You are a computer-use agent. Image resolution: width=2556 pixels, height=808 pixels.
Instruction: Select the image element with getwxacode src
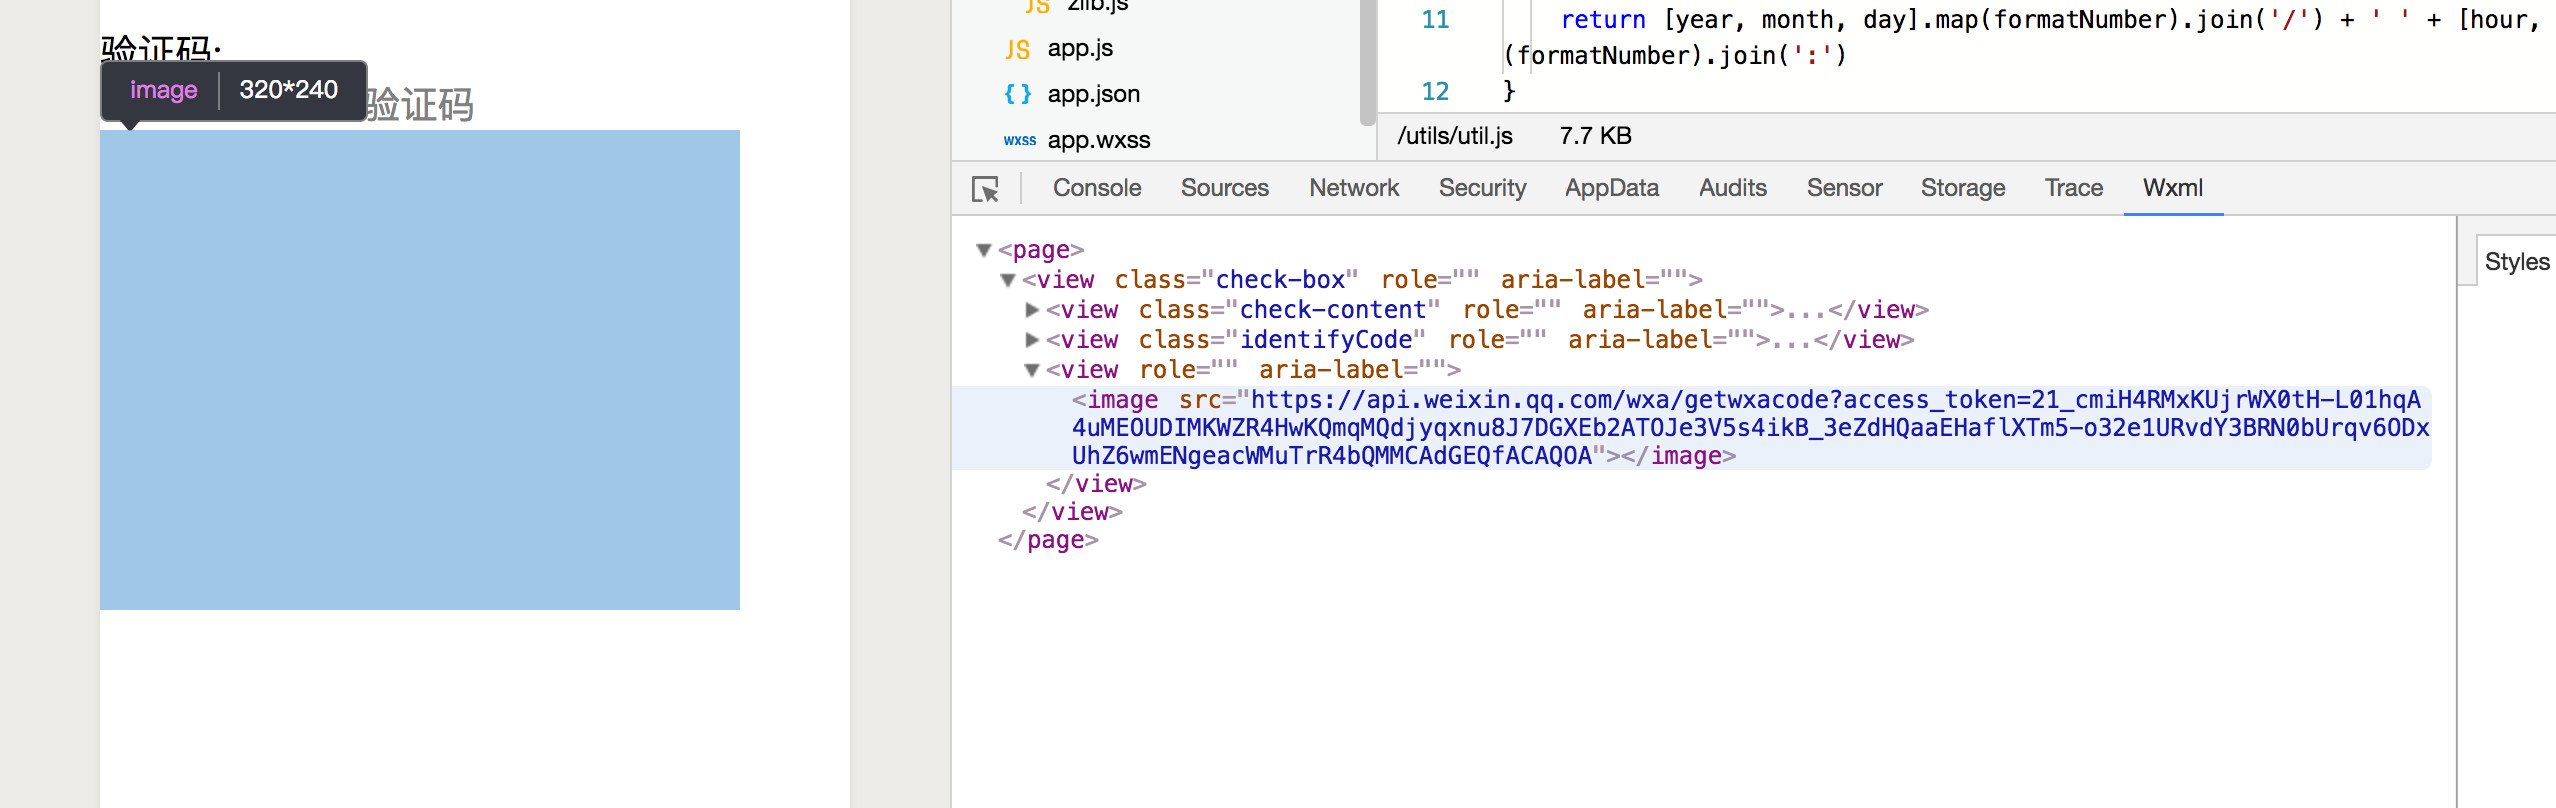pyautogui.click(x=1690, y=427)
